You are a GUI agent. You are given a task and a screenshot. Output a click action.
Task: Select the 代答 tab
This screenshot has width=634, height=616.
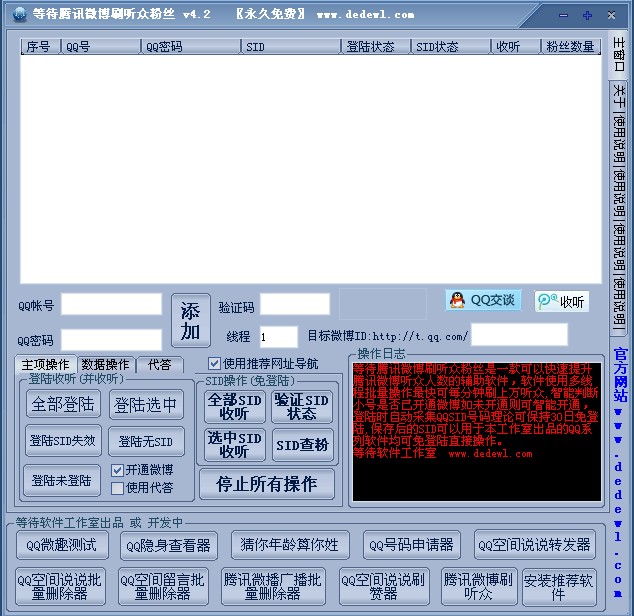pyautogui.click(x=159, y=365)
